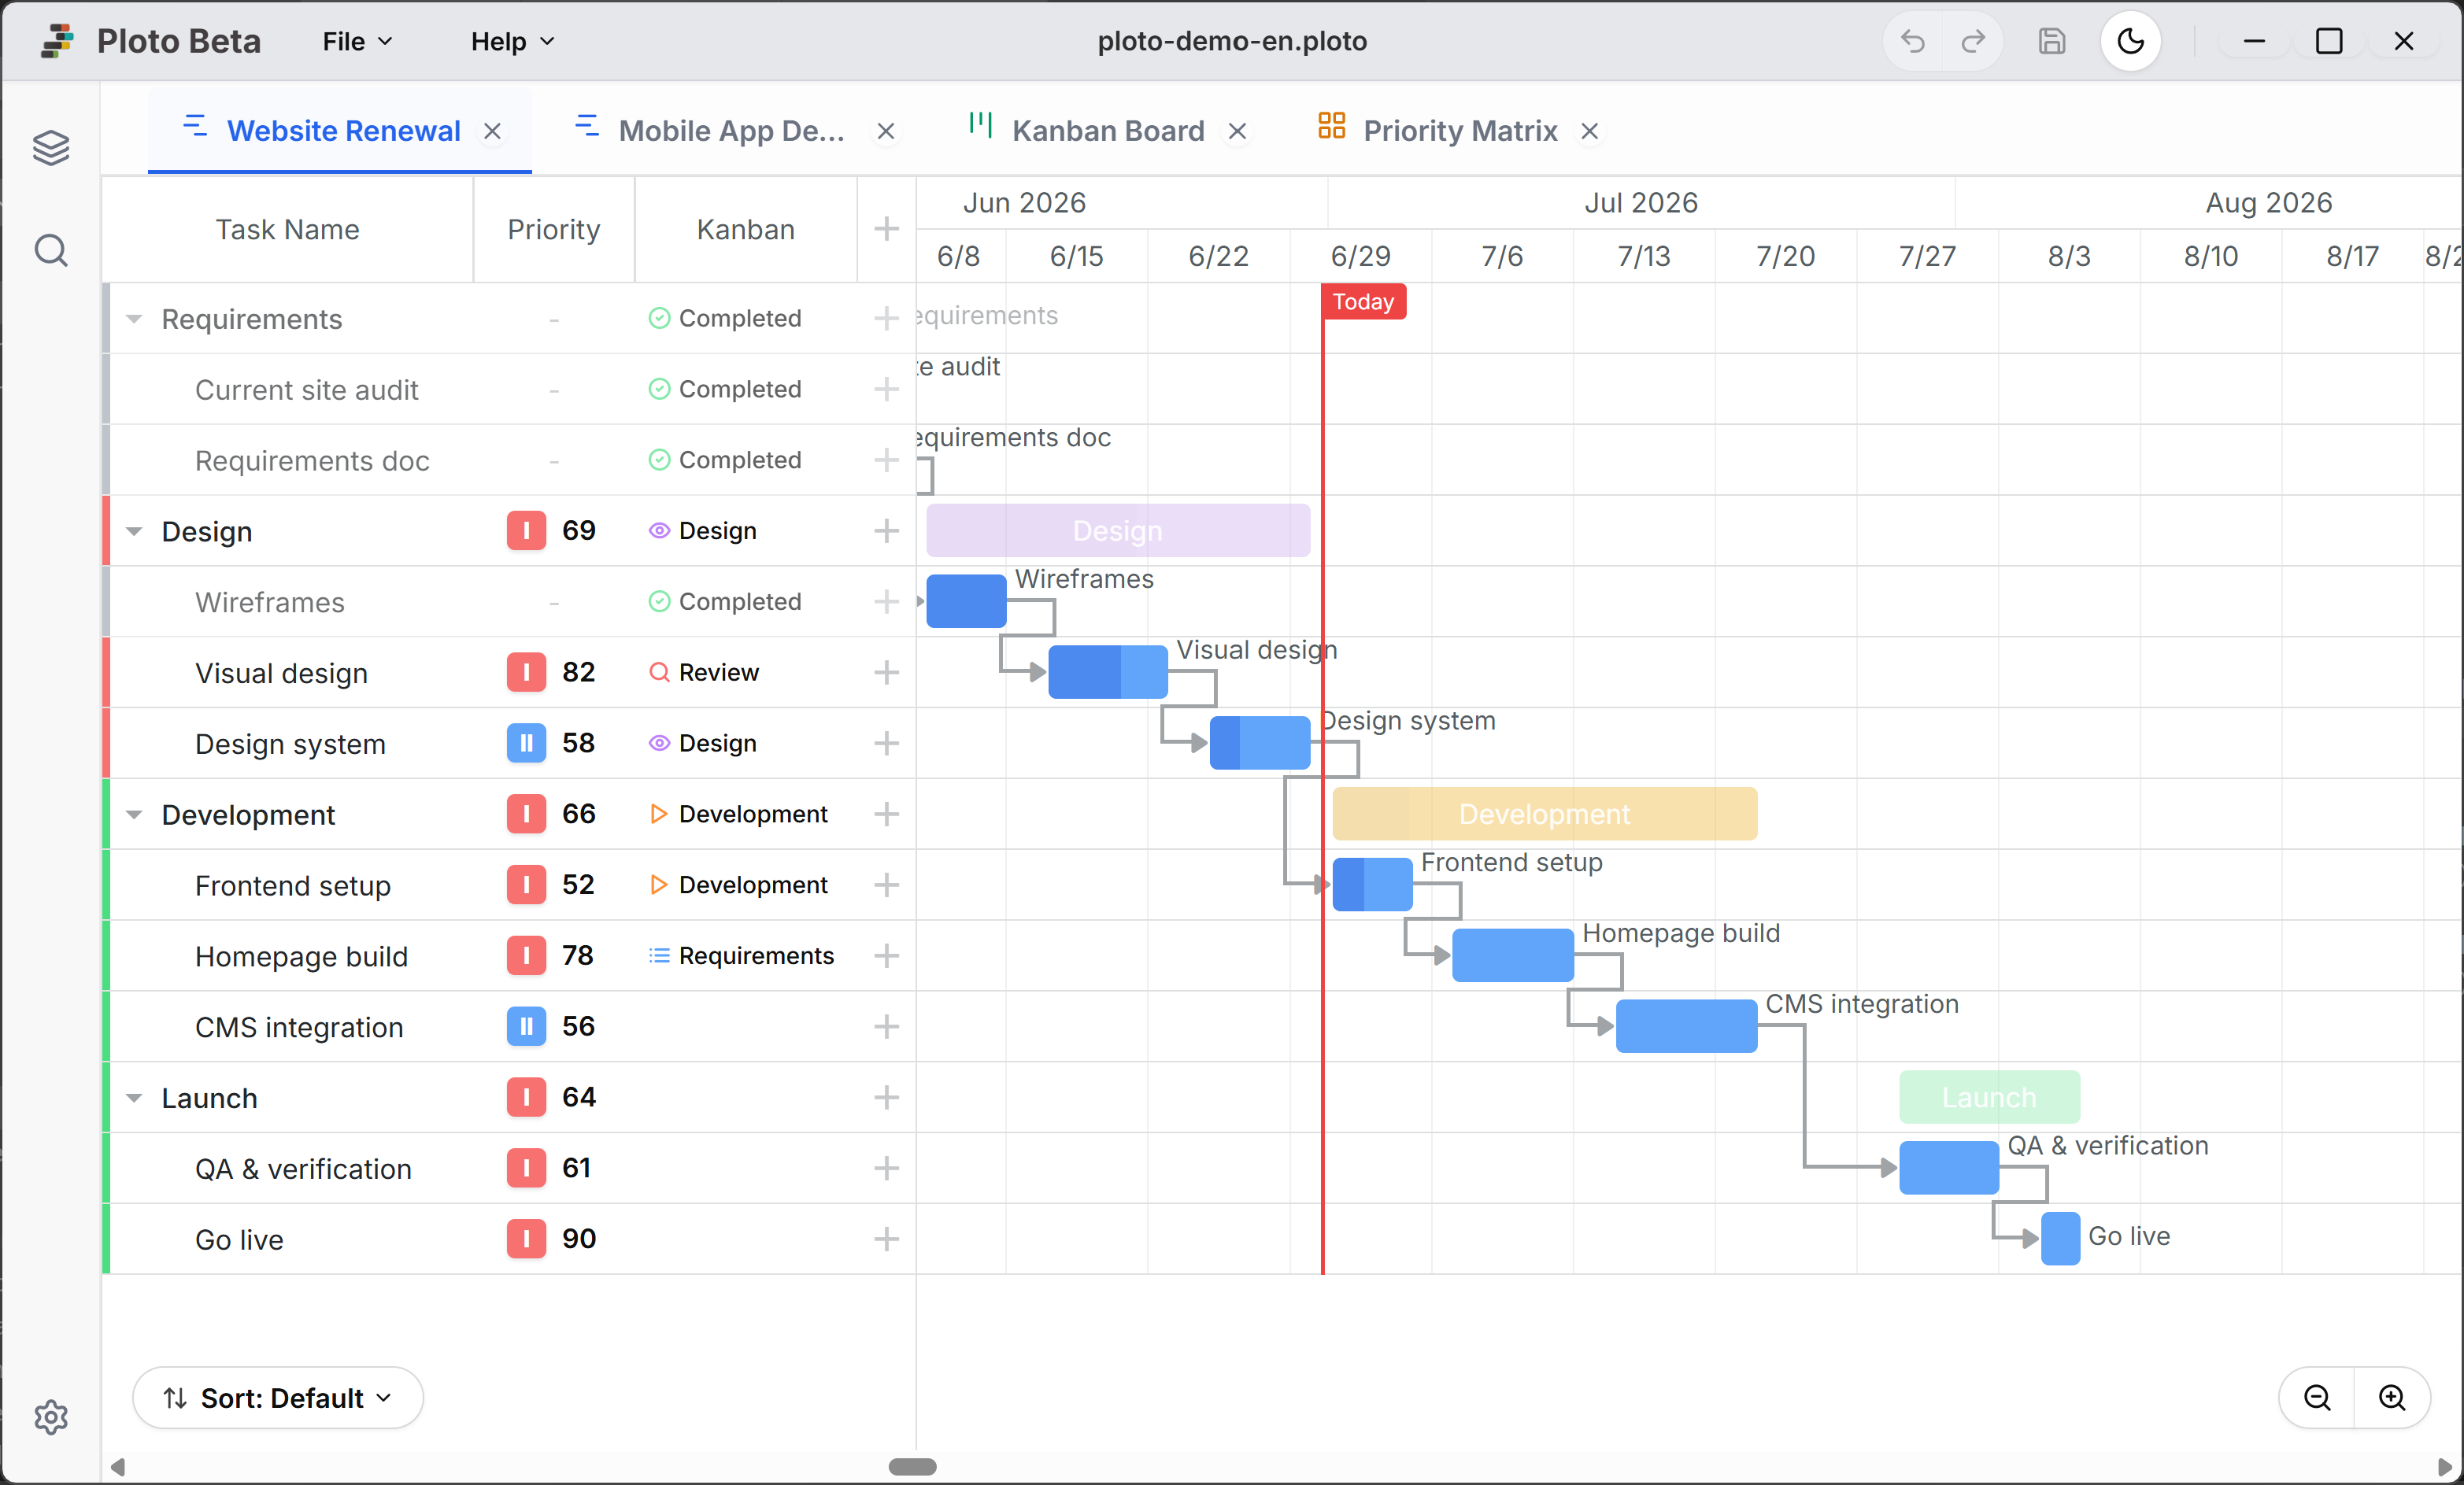
Task: Click priority badge on Go live row
Action: (x=526, y=1238)
